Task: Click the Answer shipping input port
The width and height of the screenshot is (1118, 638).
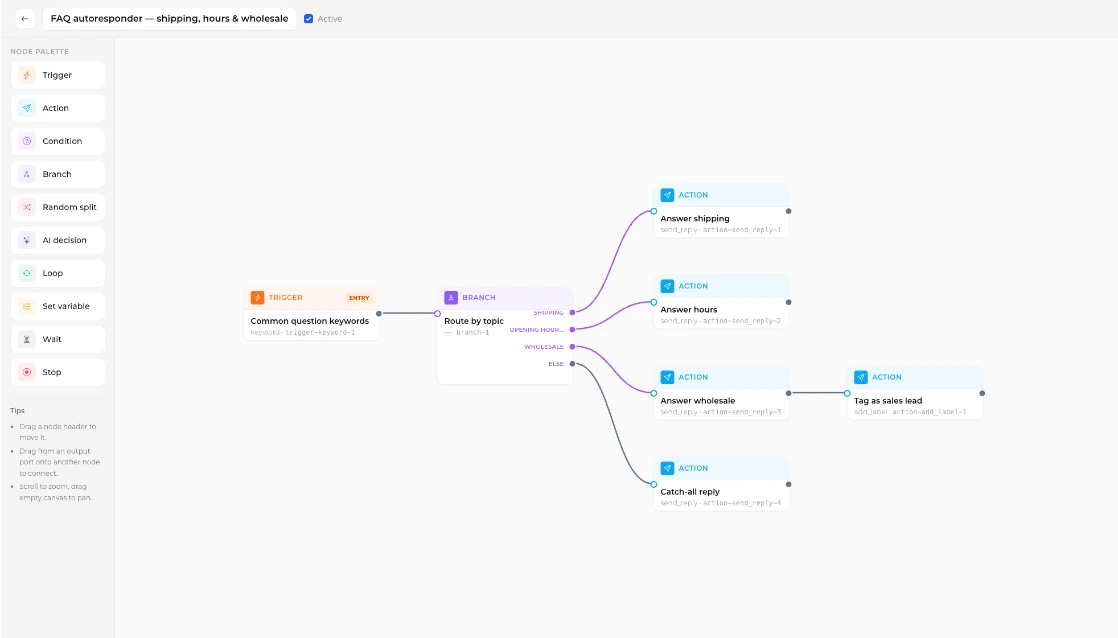Action: pyautogui.click(x=653, y=211)
